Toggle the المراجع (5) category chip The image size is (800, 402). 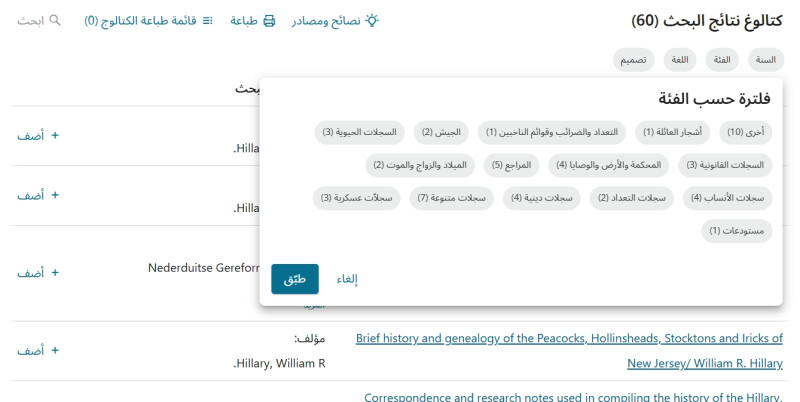click(x=511, y=165)
